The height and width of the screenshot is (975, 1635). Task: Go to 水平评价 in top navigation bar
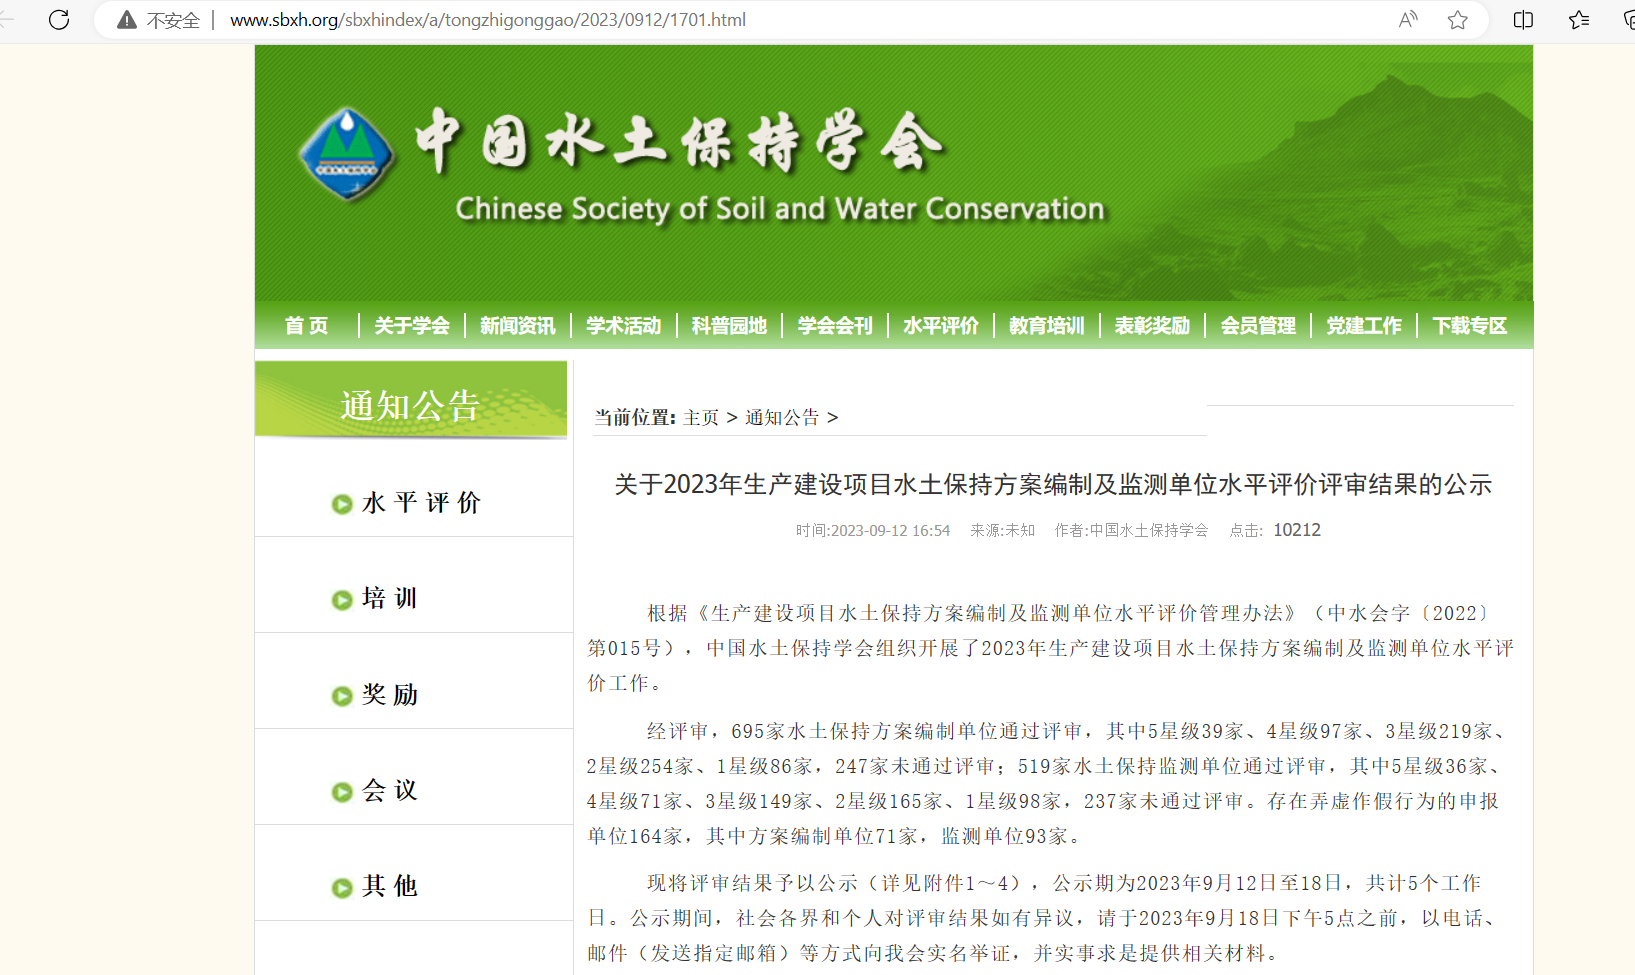pyautogui.click(x=940, y=326)
